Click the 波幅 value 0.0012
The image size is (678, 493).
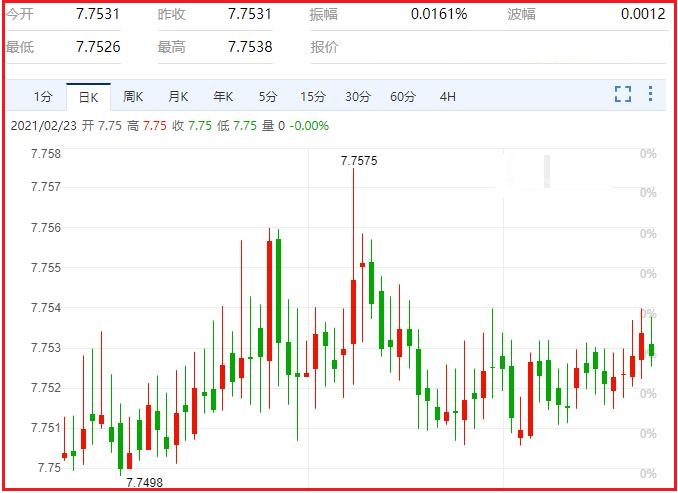tap(643, 14)
